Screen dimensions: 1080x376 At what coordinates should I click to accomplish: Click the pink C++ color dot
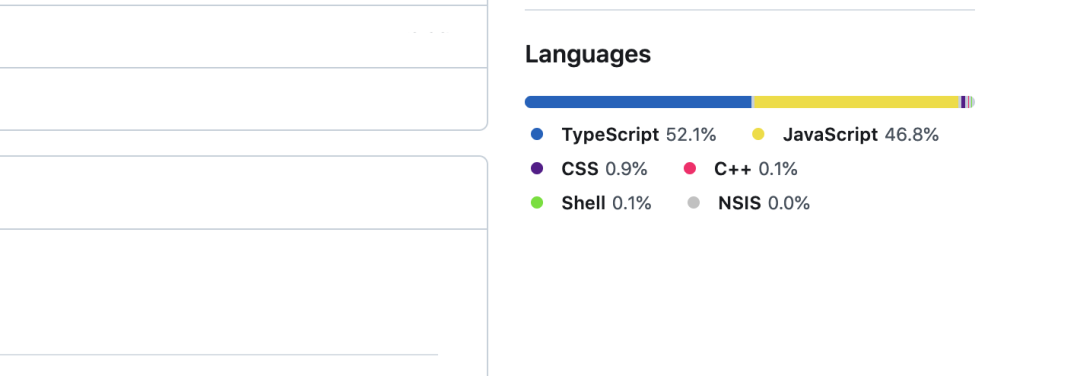point(690,169)
